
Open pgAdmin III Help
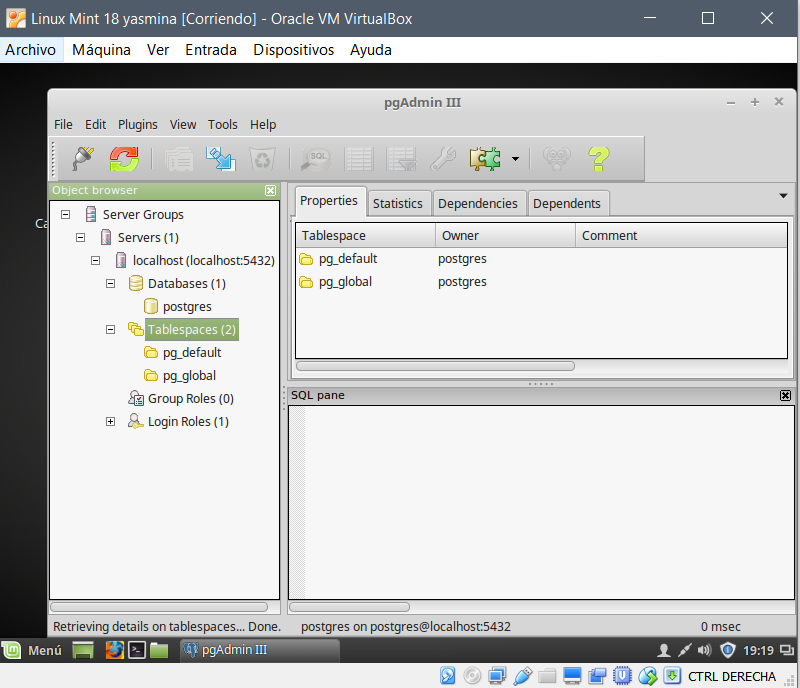[x=598, y=158]
